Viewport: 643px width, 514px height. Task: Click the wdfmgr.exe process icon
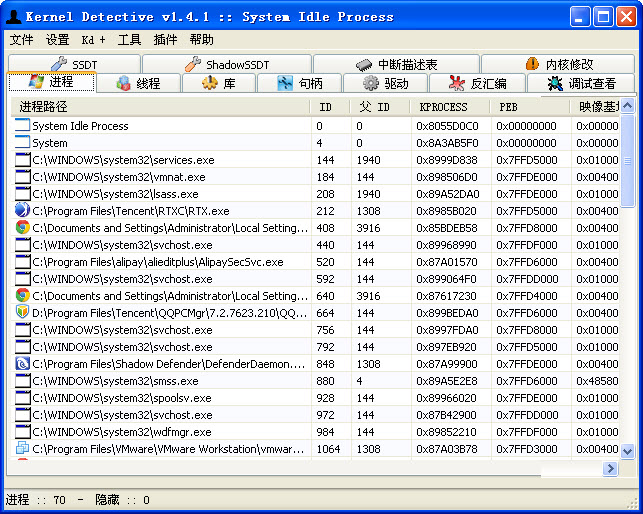coord(23,432)
